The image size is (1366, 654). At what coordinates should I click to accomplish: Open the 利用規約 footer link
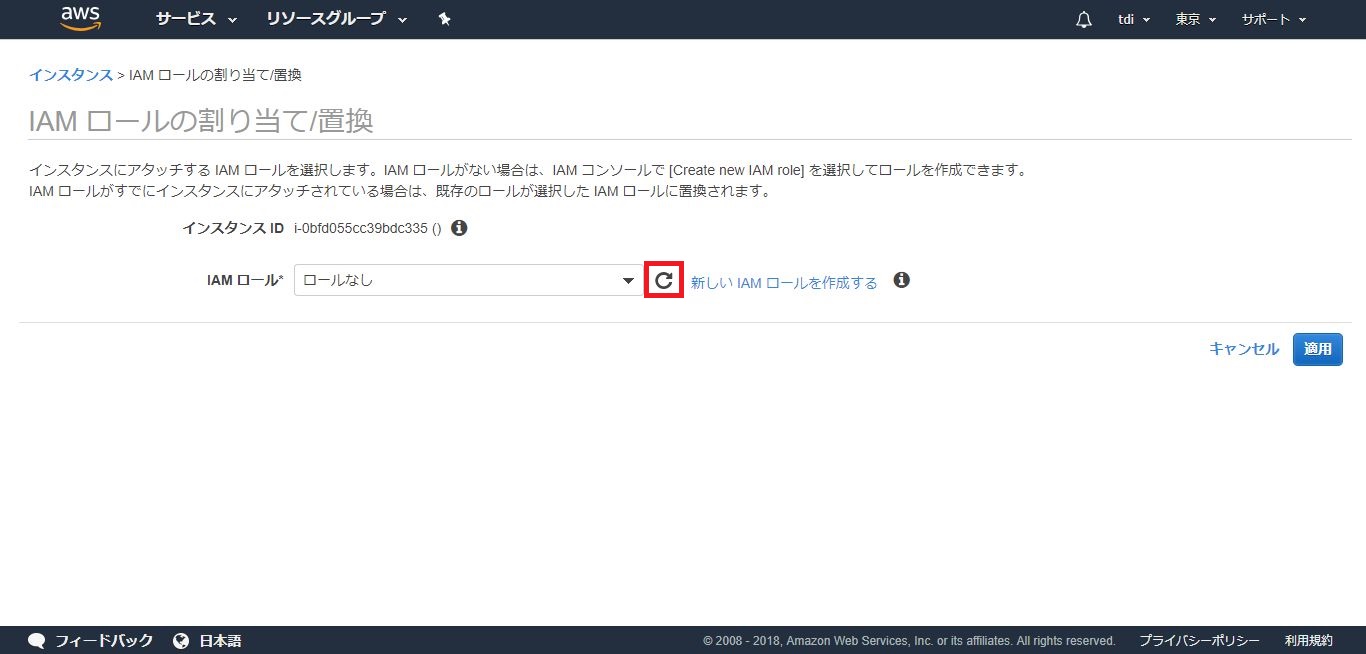(1308, 641)
